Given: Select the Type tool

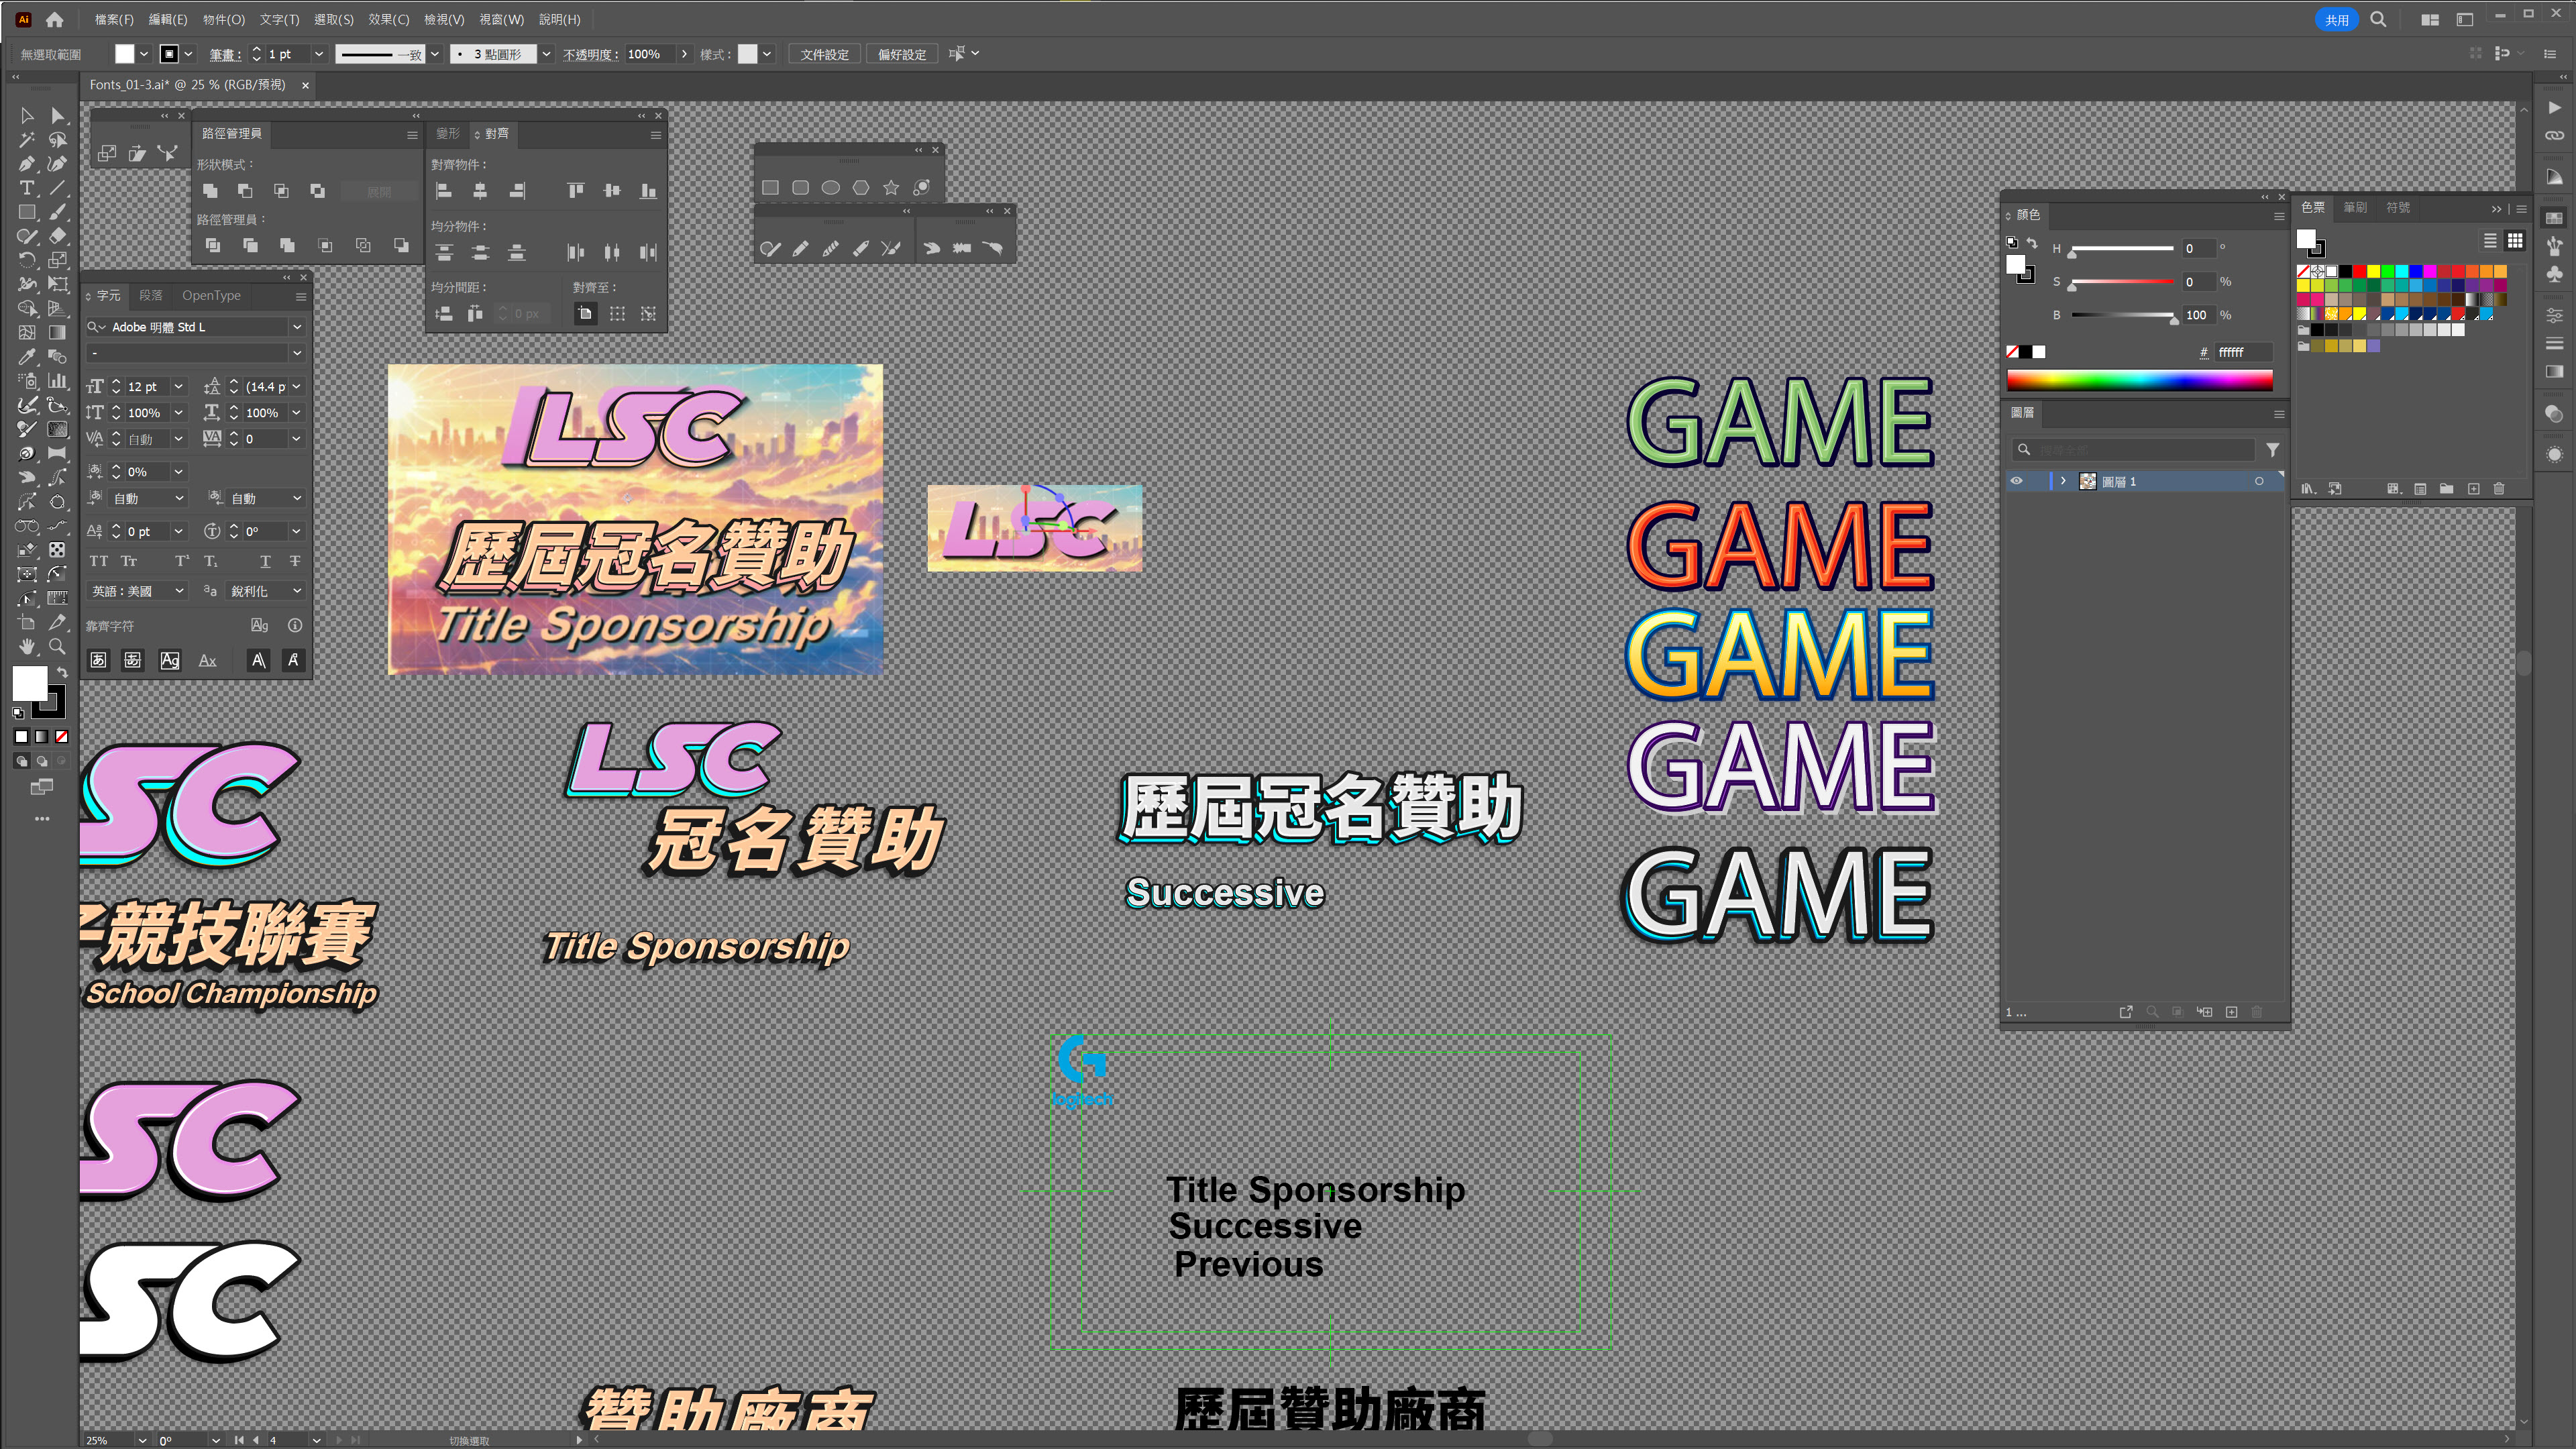Looking at the screenshot, I should click(x=27, y=188).
